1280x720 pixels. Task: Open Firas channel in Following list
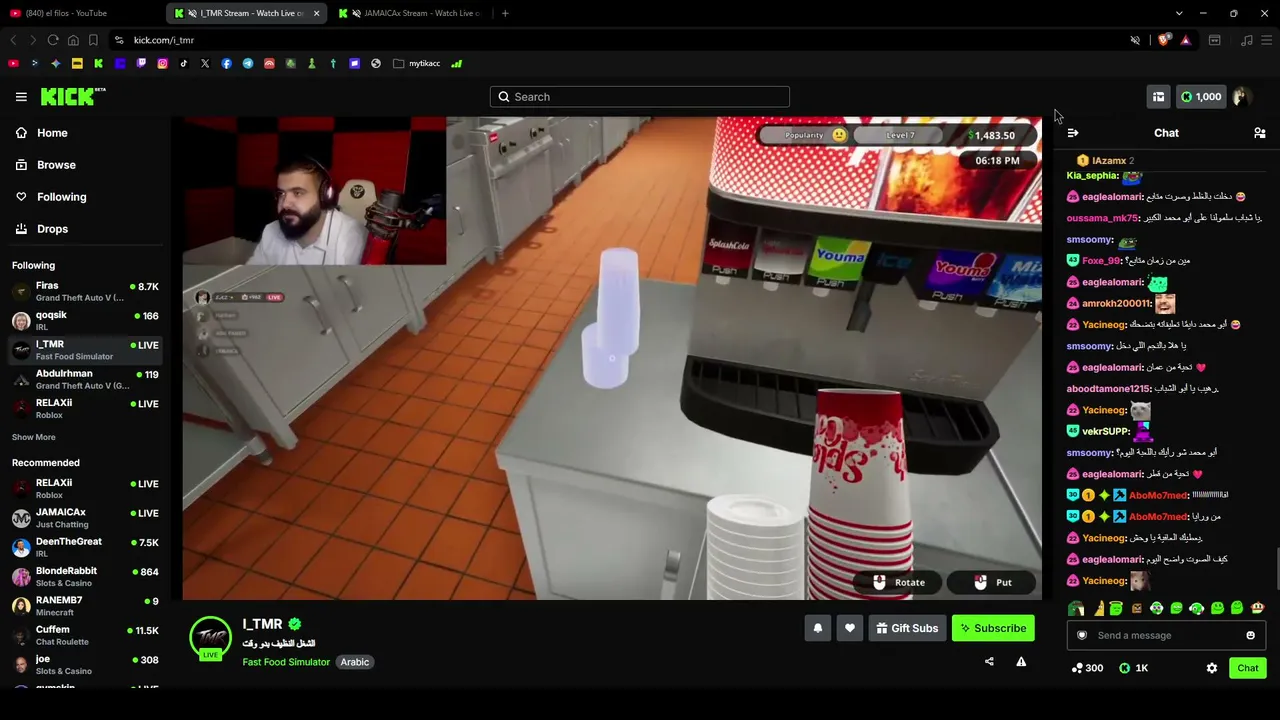pyautogui.click(x=85, y=291)
